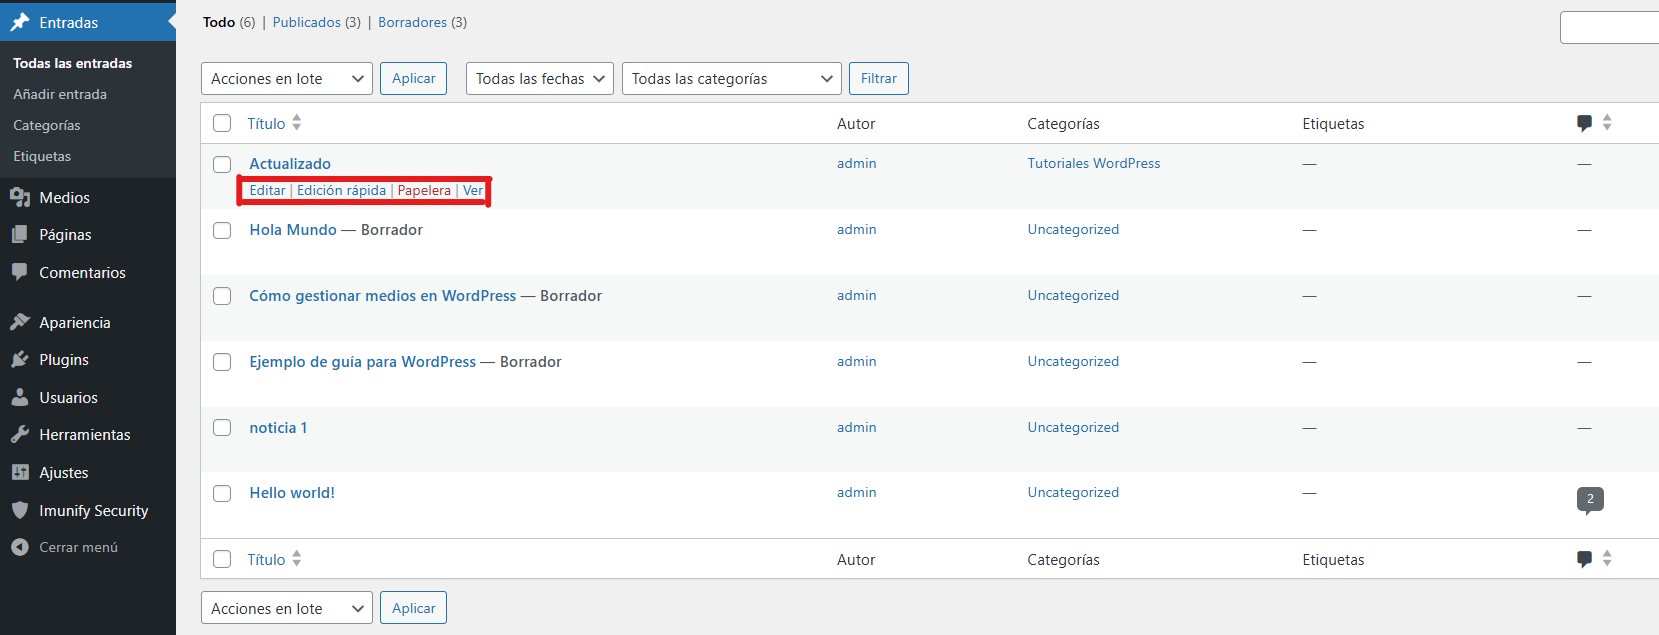
Task: Open the top Acciones en lote dropdown
Action: (286, 79)
